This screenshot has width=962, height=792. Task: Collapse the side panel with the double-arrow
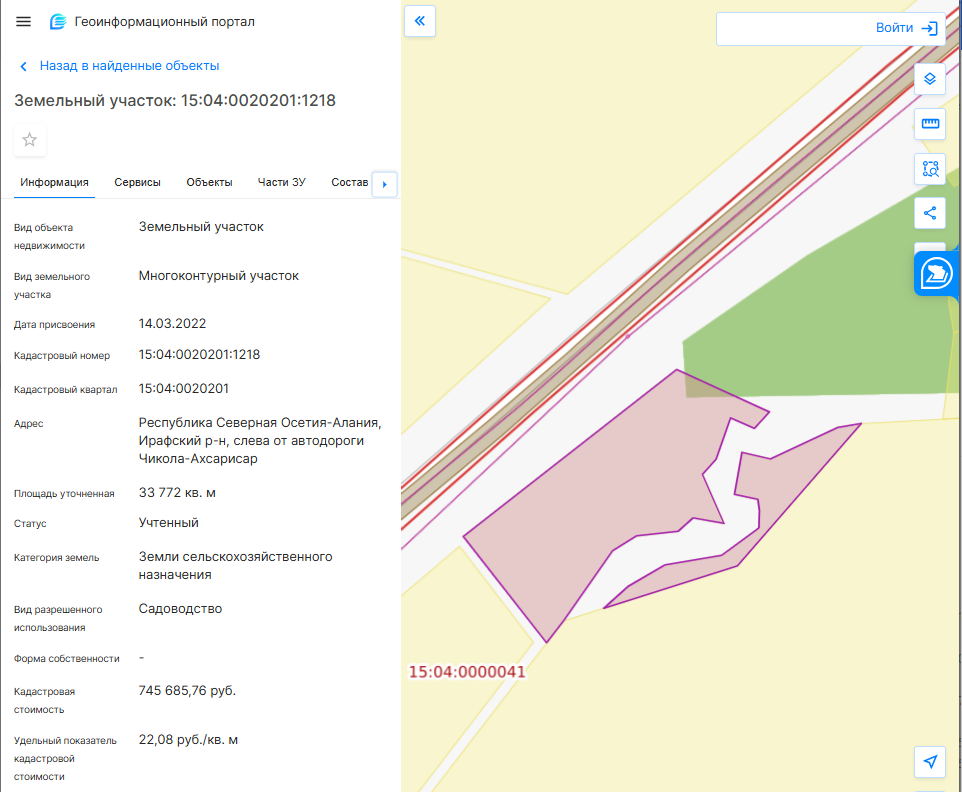point(420,21)
